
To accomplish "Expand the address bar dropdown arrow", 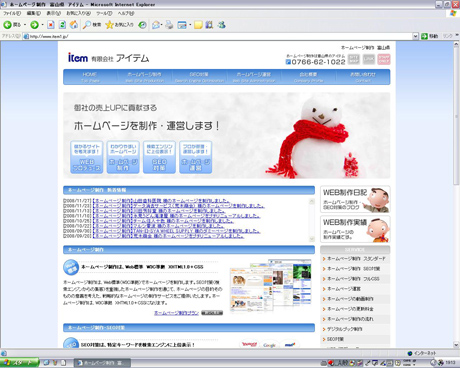I will tap(415, 36).
